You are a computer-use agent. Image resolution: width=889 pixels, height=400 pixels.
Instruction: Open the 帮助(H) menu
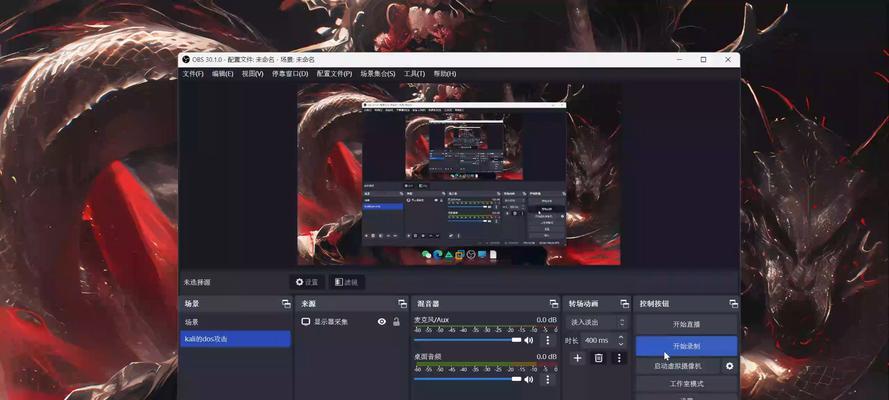pos(444,74)
